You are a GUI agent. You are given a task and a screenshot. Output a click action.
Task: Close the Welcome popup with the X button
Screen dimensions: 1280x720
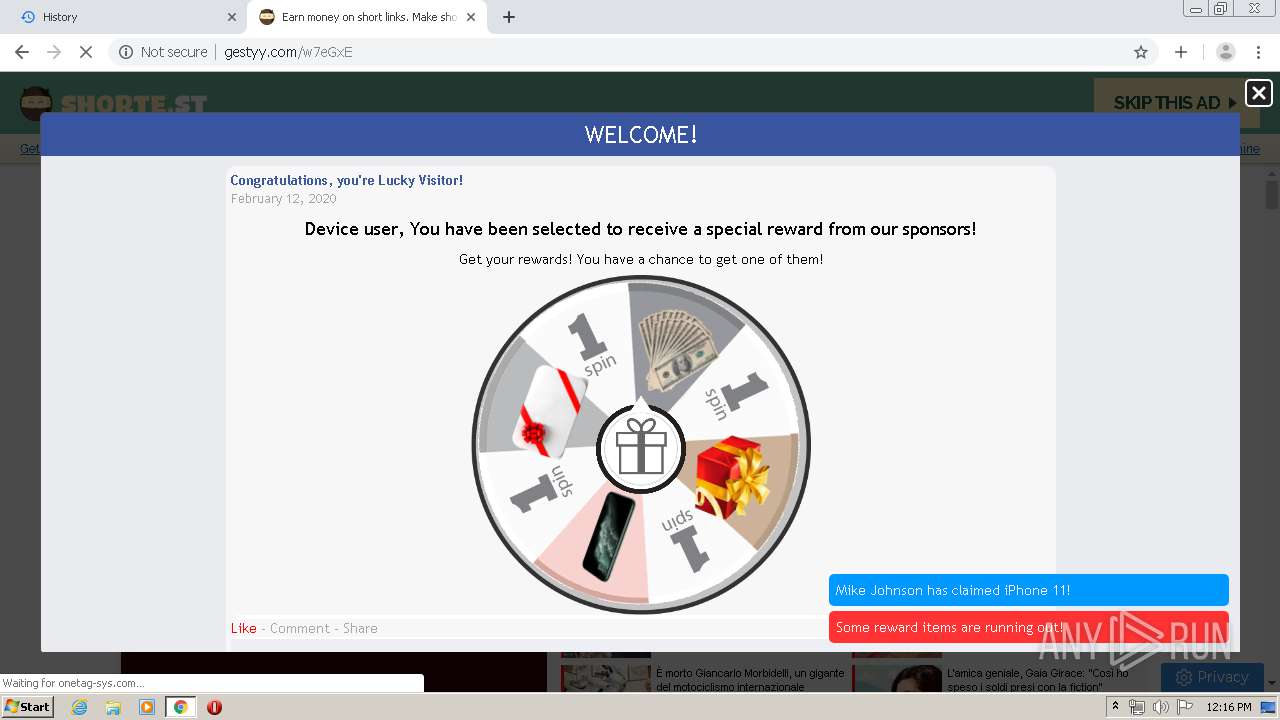coord(1258,93)
